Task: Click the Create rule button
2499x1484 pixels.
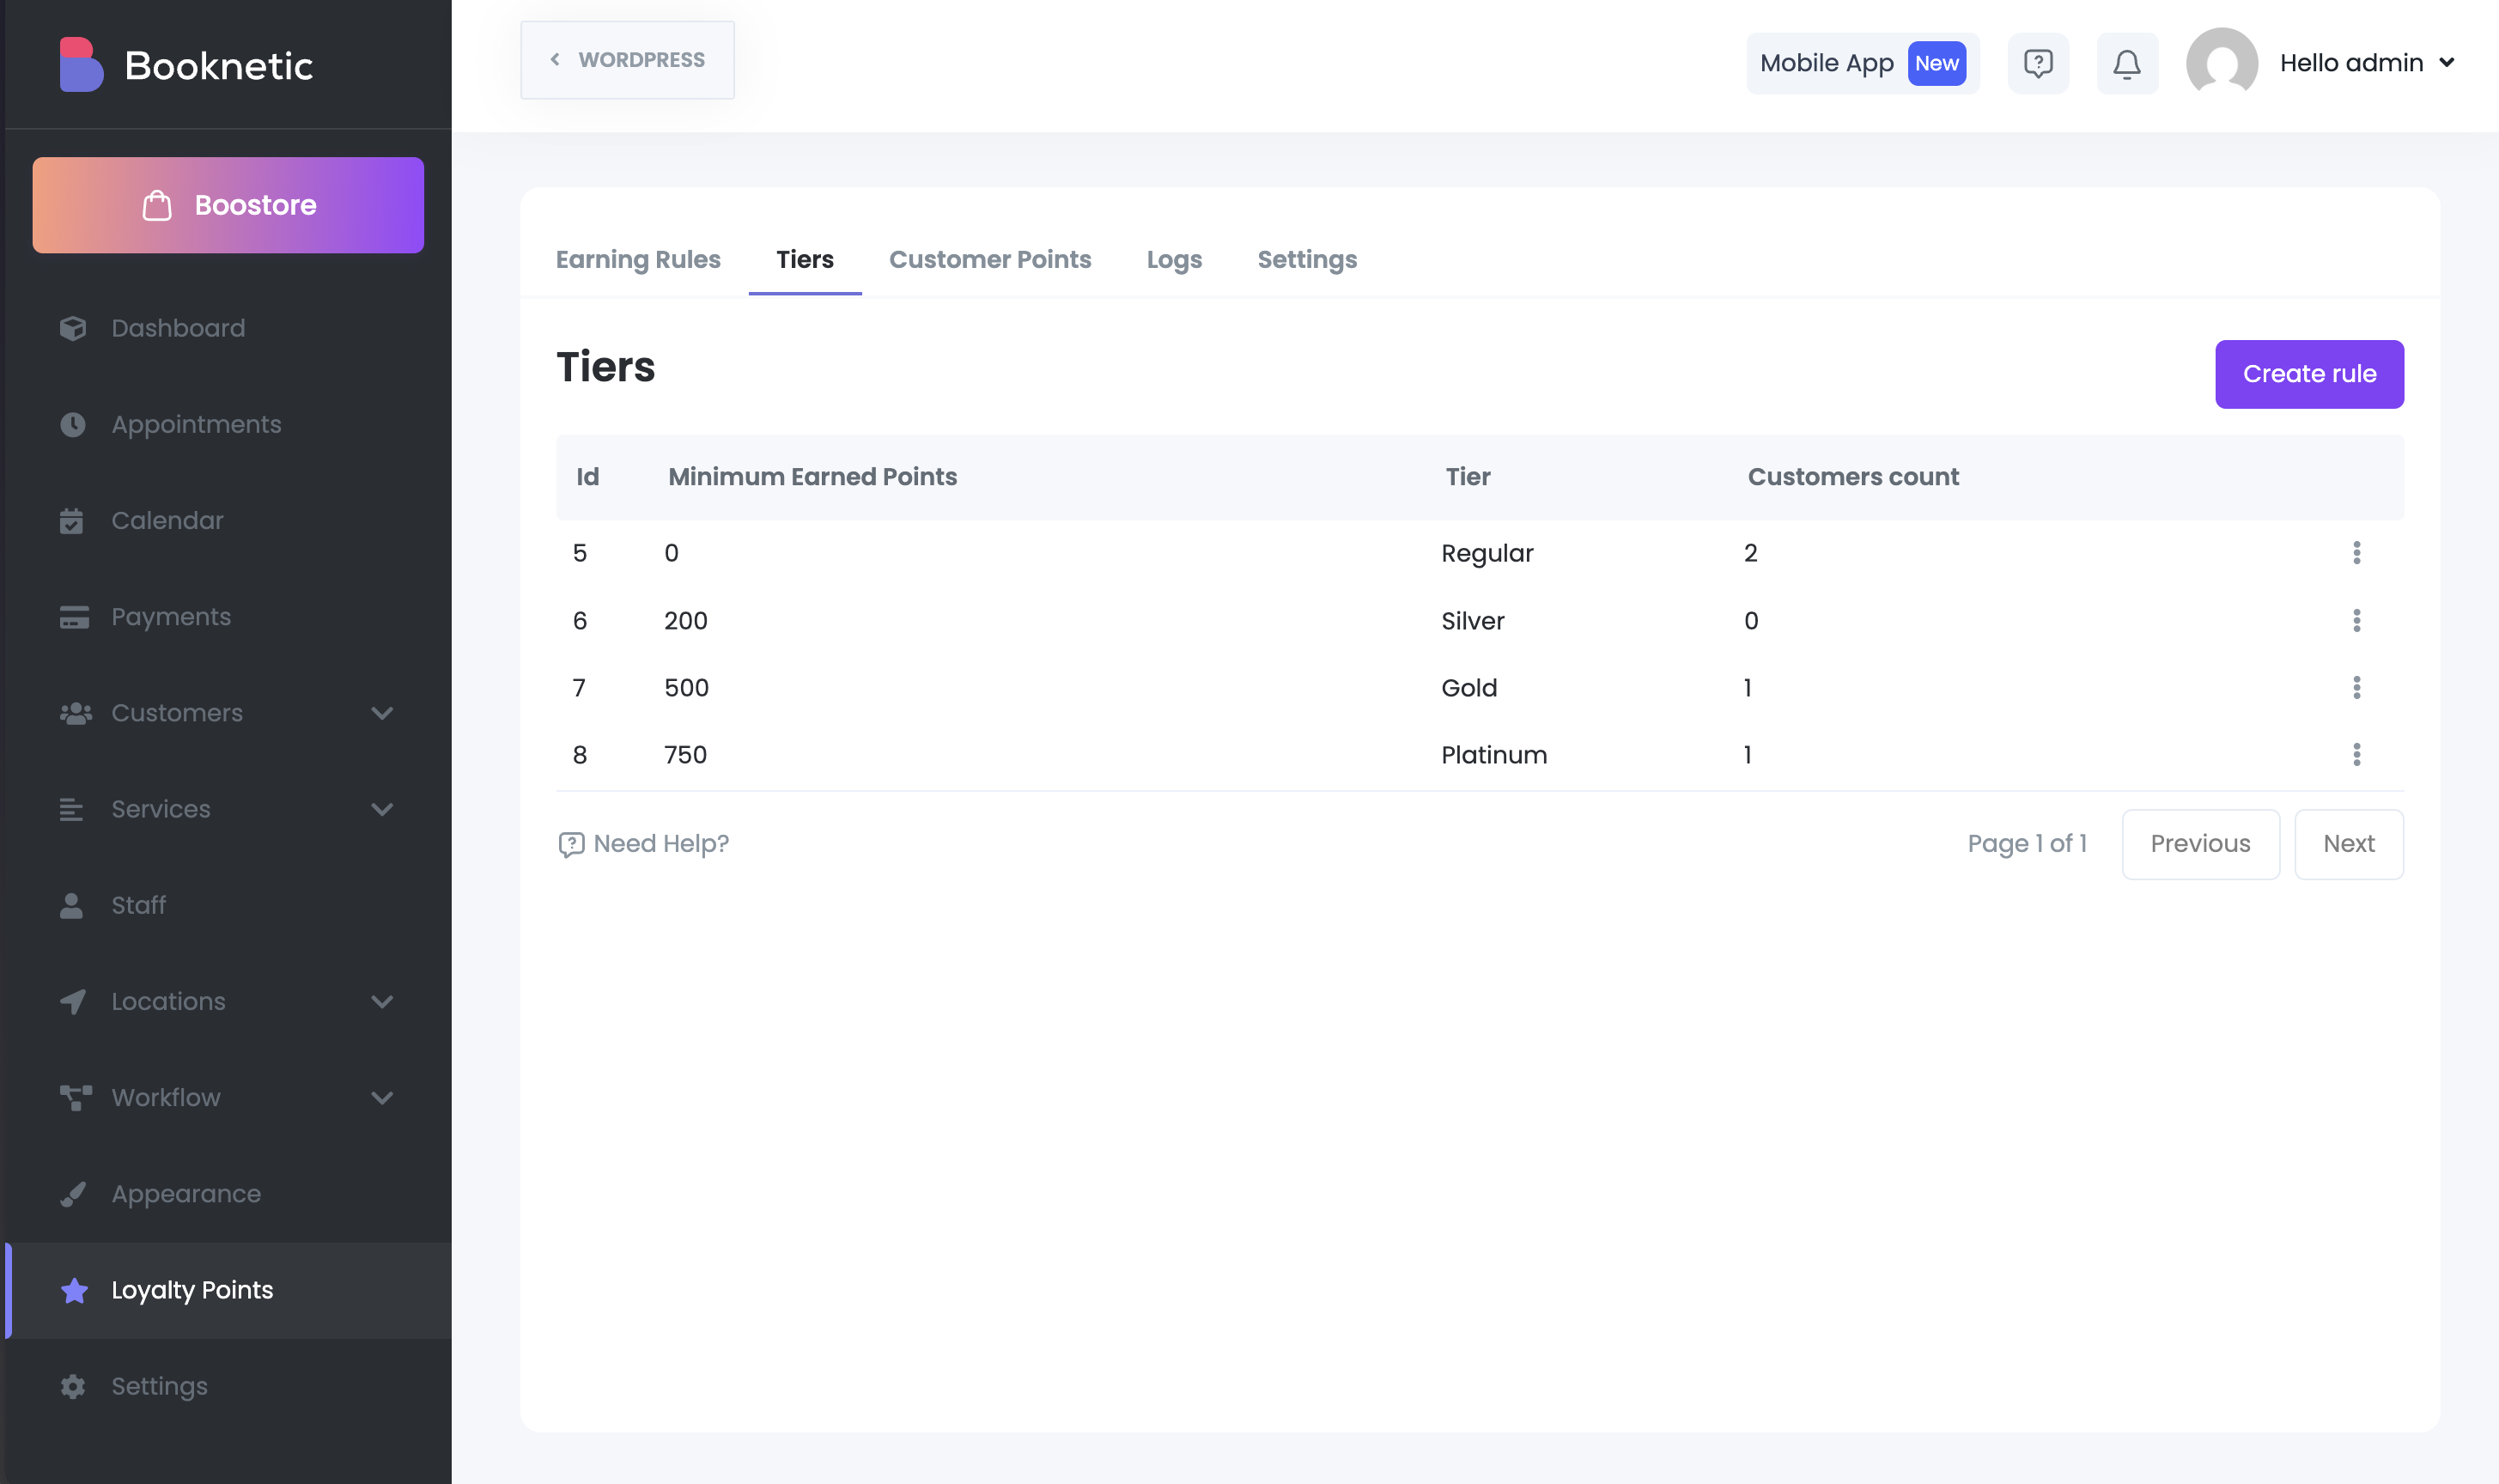Action: (2308, 374)
